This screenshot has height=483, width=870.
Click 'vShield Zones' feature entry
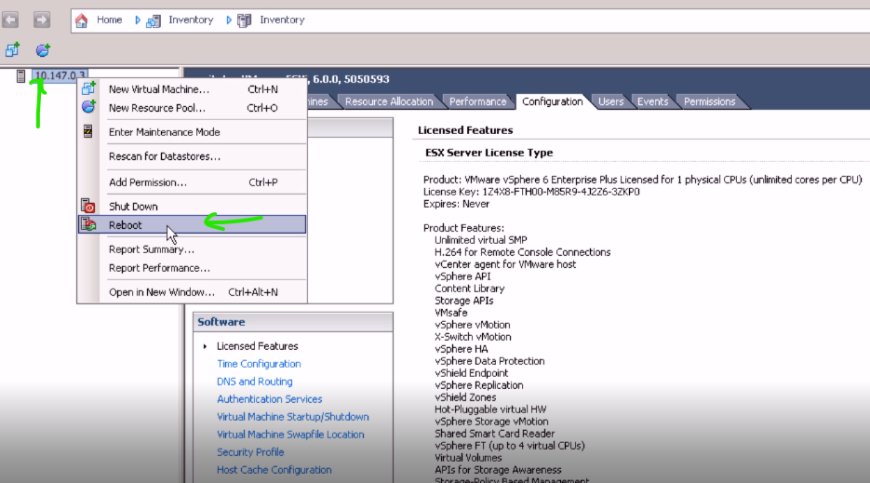(x=466, y=398)
